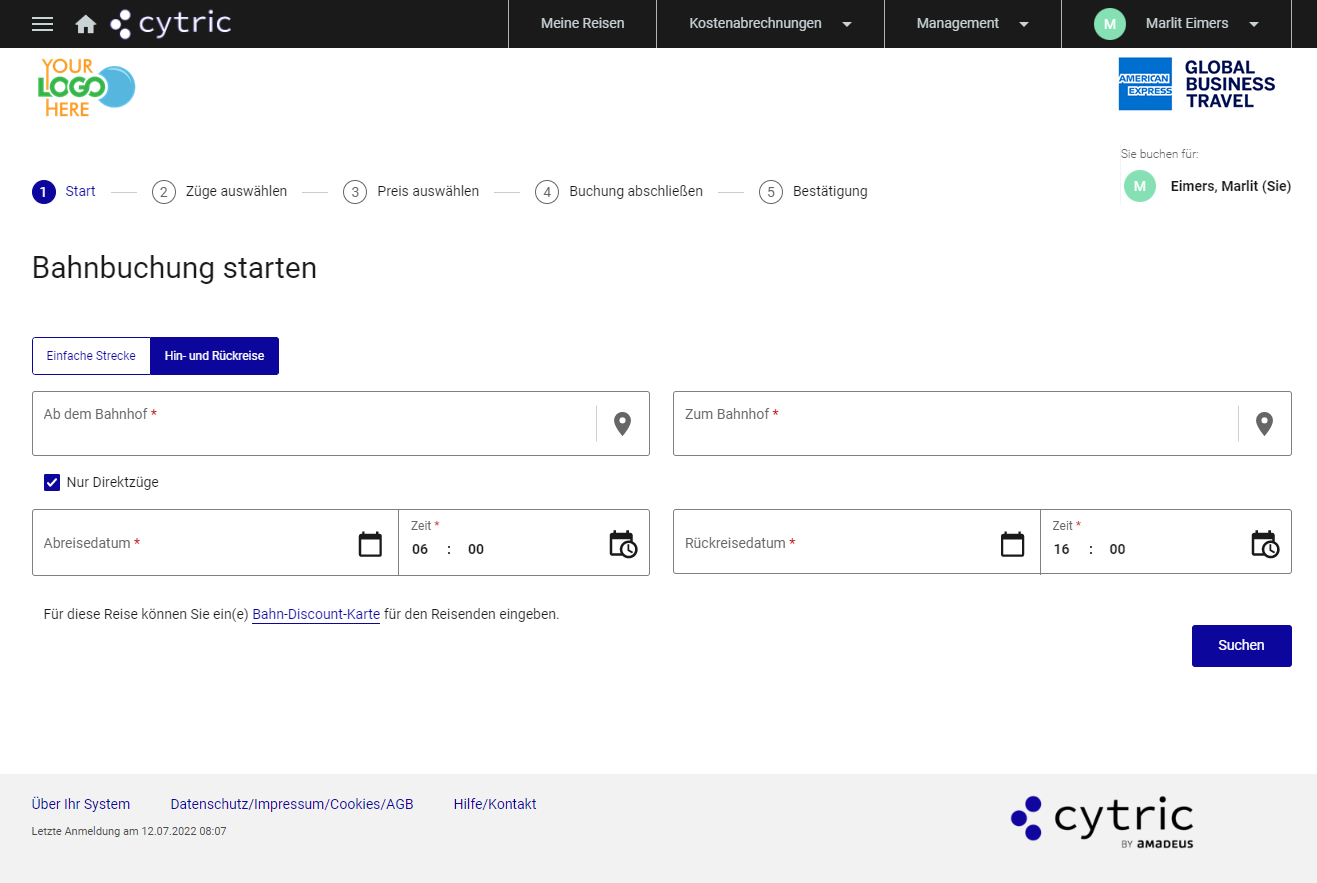1317x883 pixels.
Task: Go to home via house icon
Action: coord(86,24)
